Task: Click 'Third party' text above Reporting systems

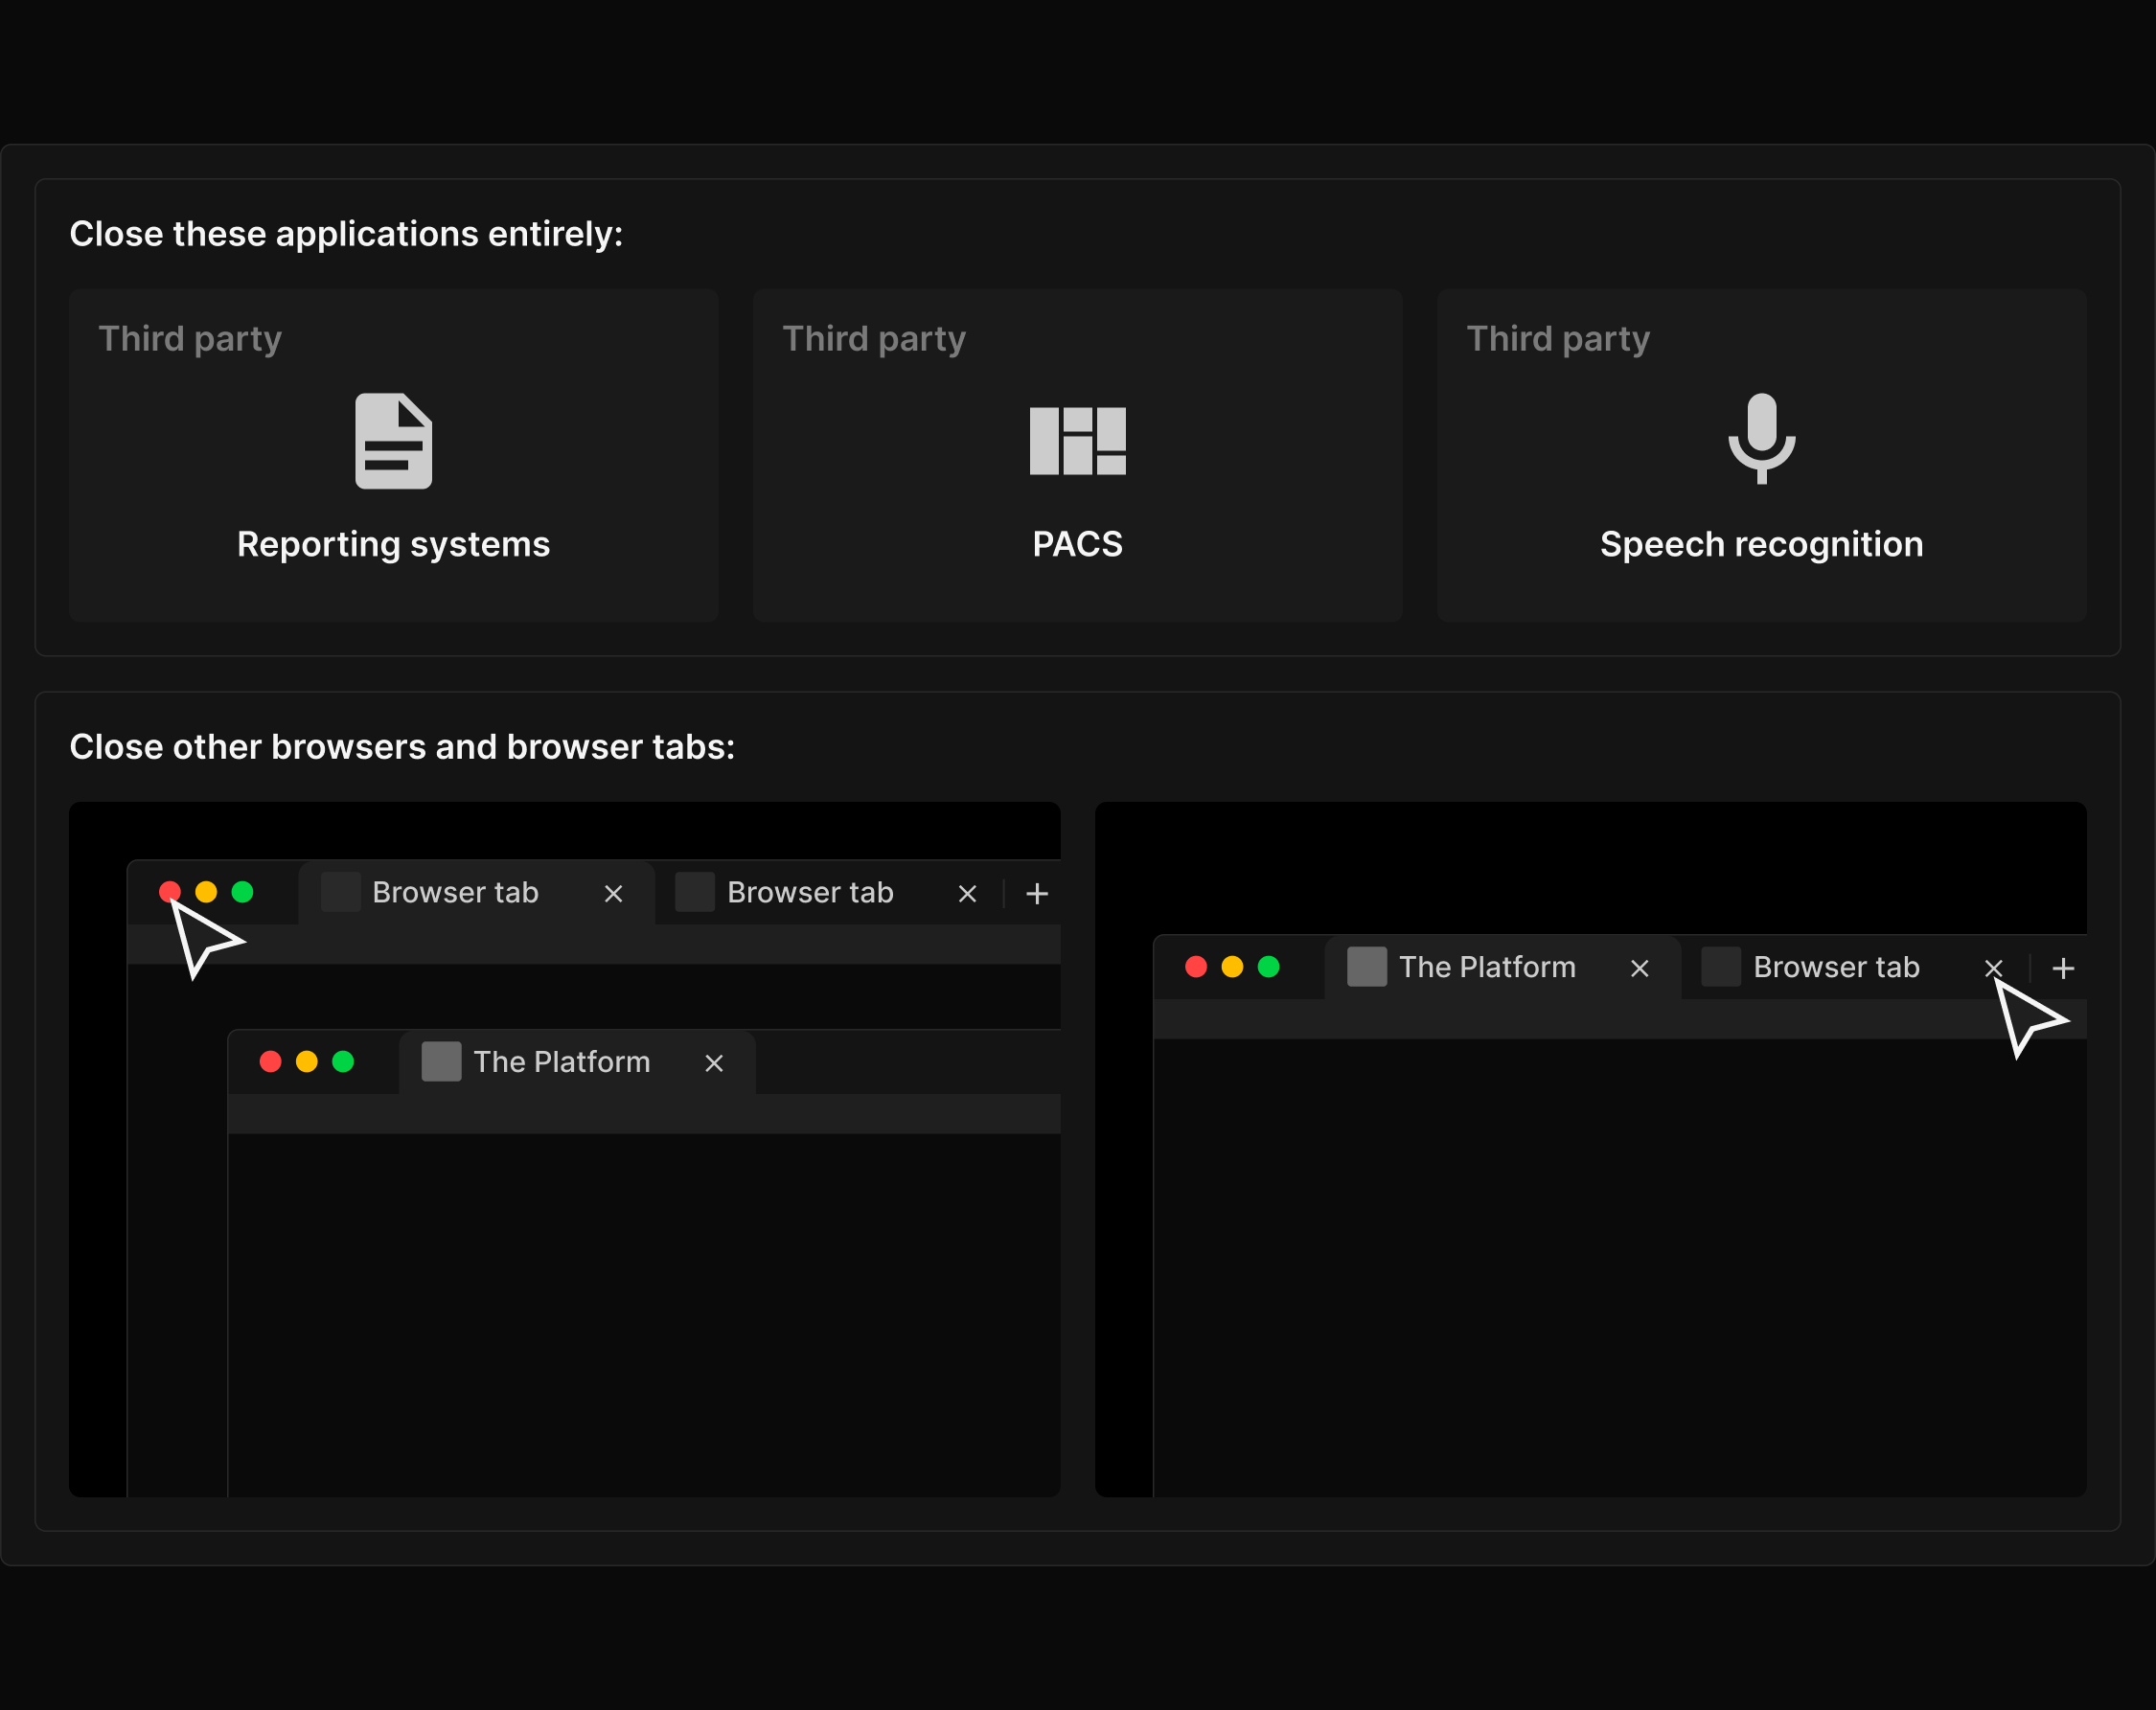Action: pyautogui.click(x=190, y=339)
